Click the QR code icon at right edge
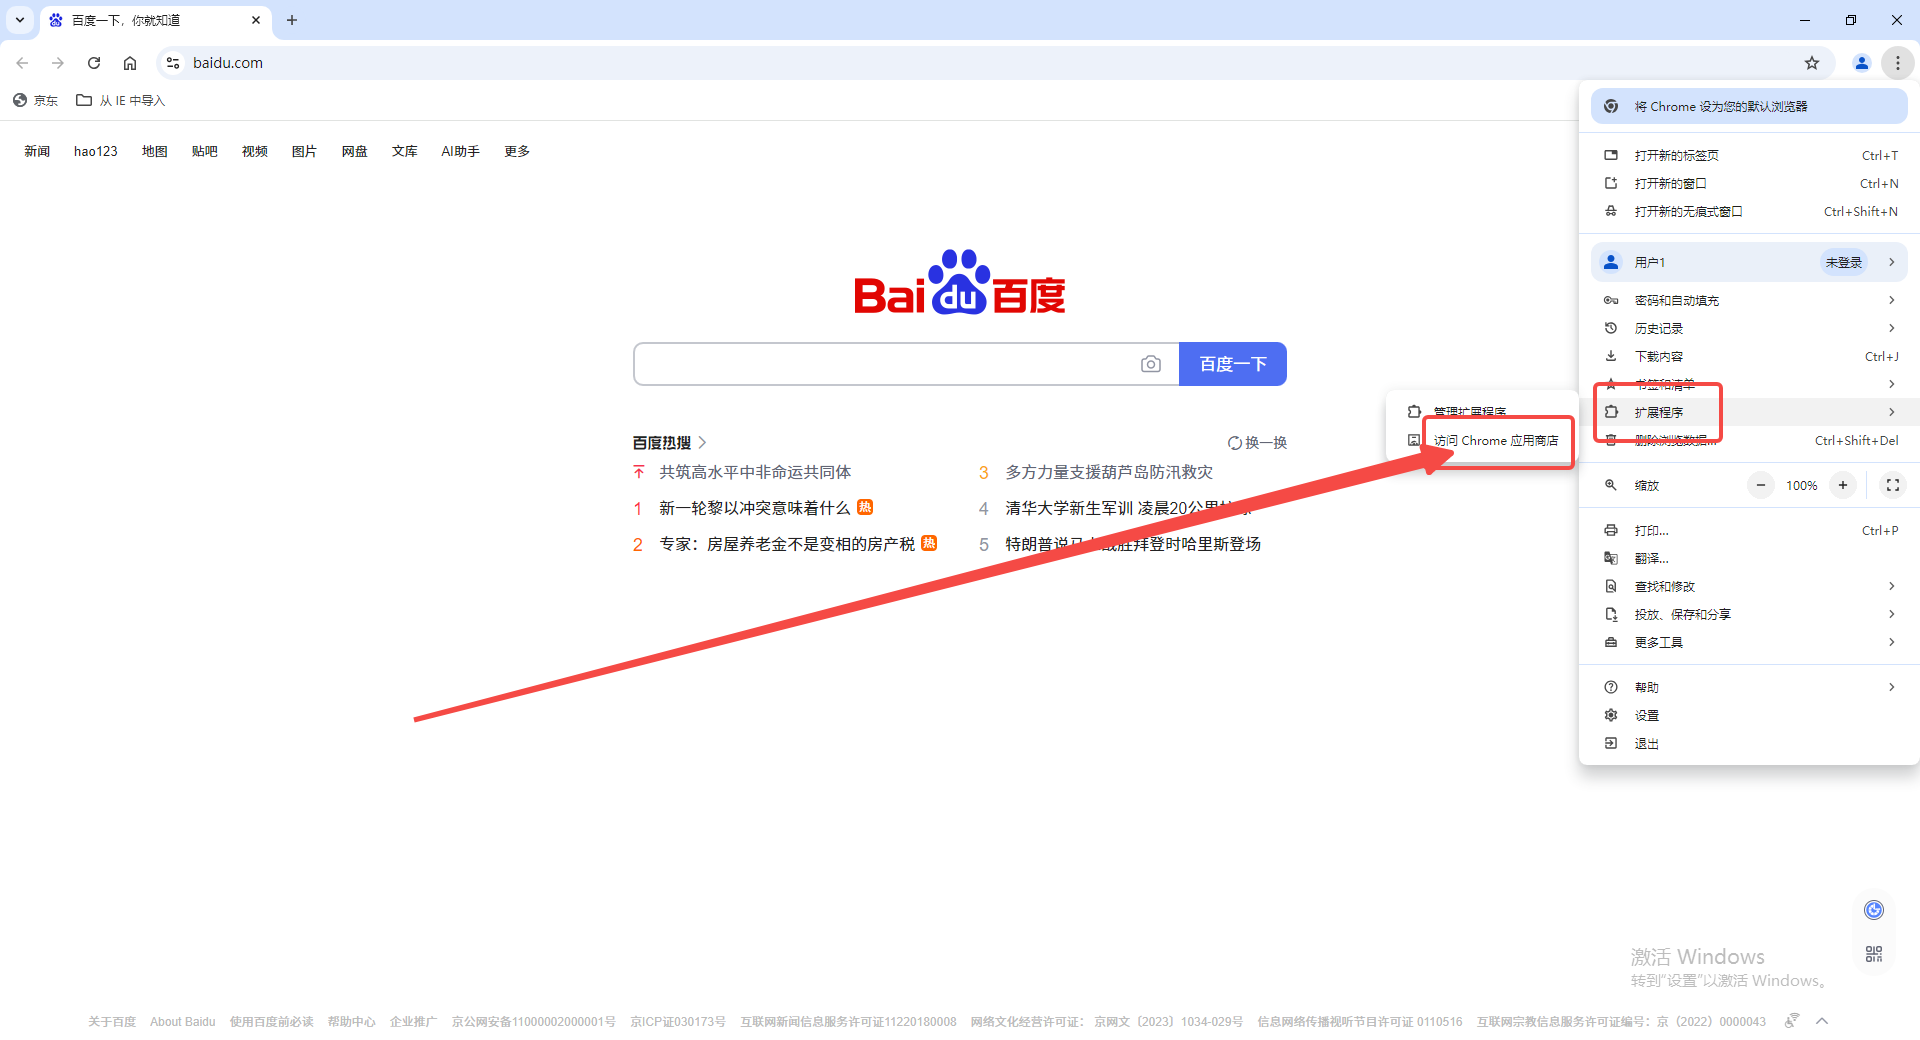 [1874, 954]
